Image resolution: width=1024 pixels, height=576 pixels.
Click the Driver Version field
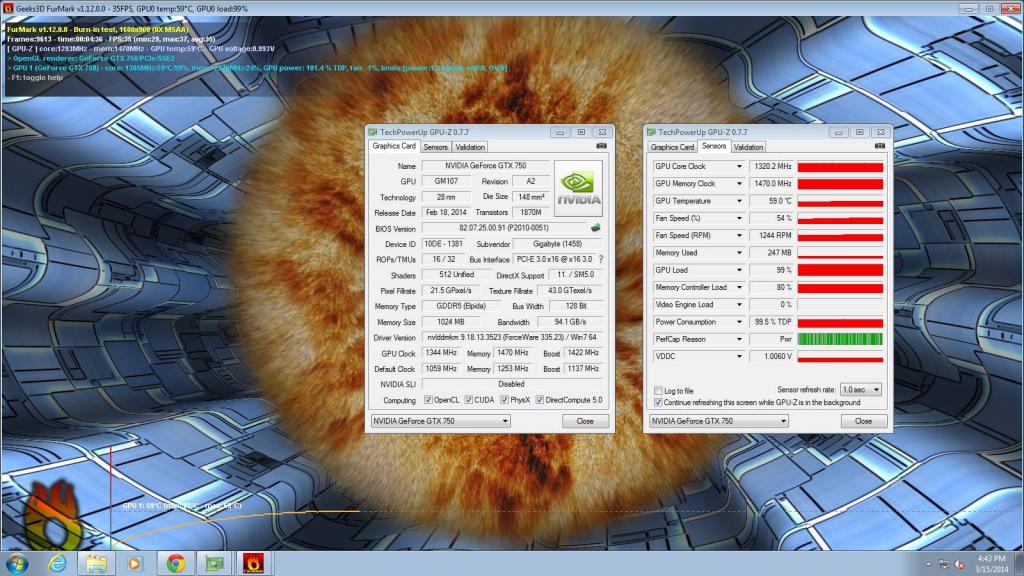tap(512, 338)
